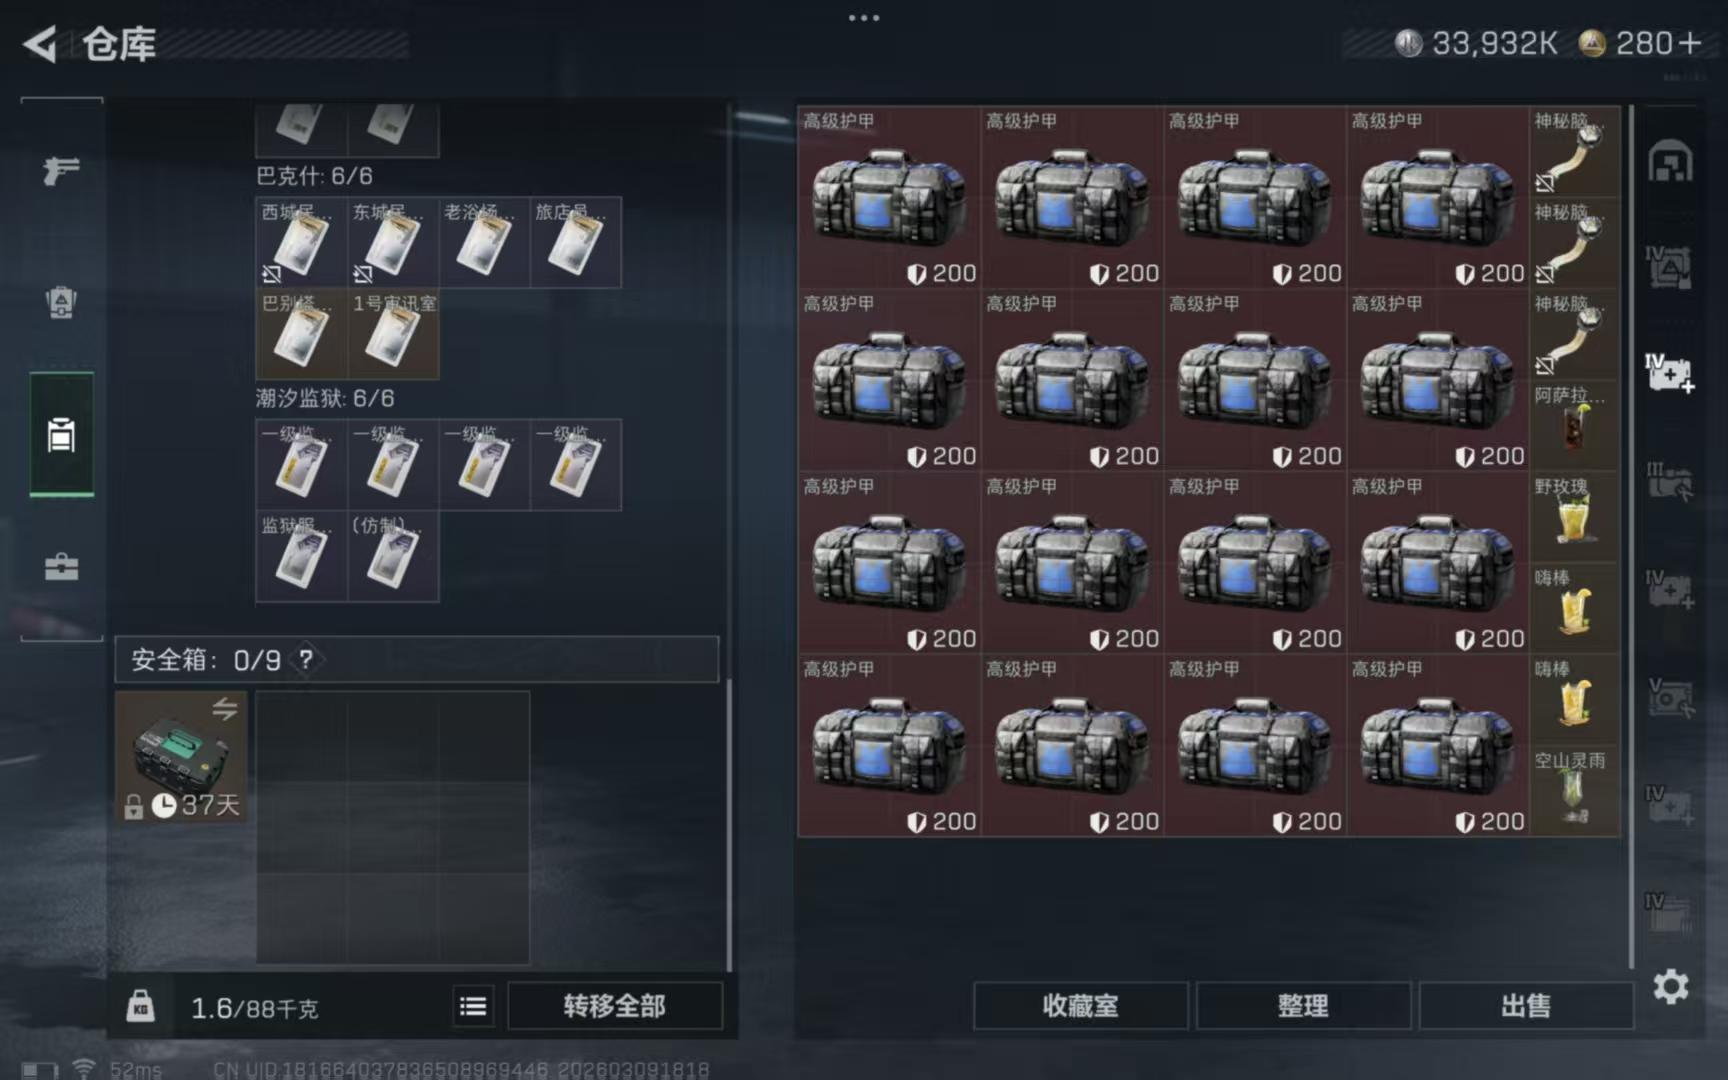The image size is (1728, 1080).
Task: Select the 老浴场 keycard
Action: point(484,243)
